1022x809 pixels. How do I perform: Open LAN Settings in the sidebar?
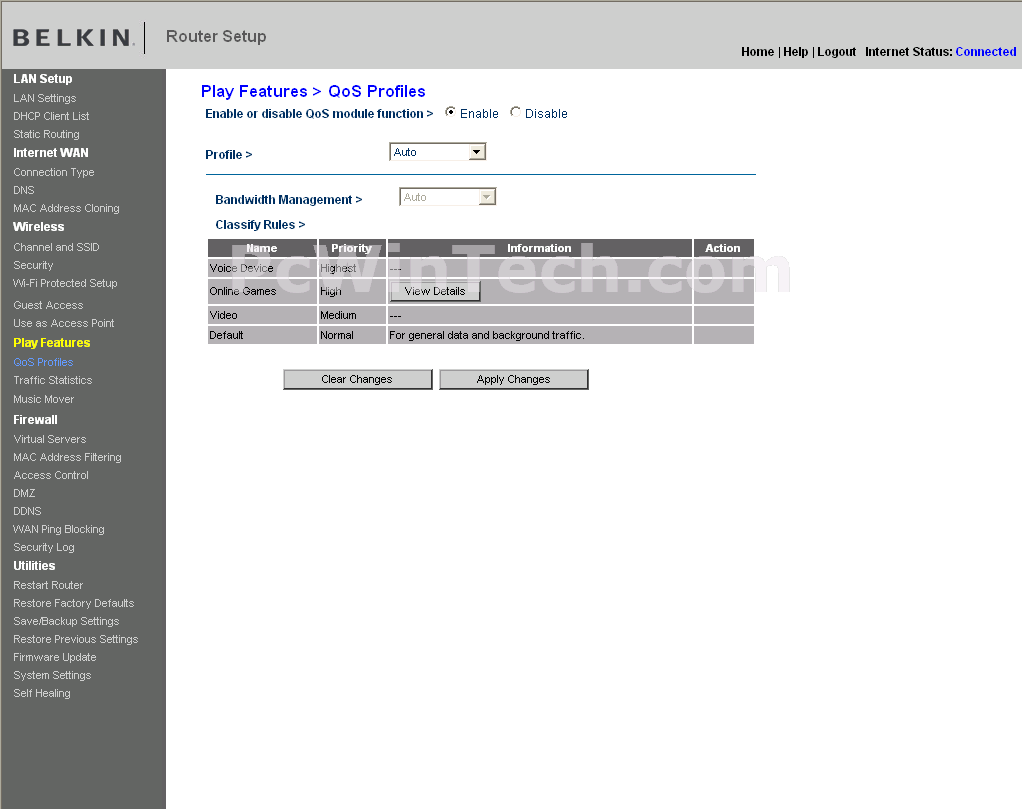click(x=44, y=98)
